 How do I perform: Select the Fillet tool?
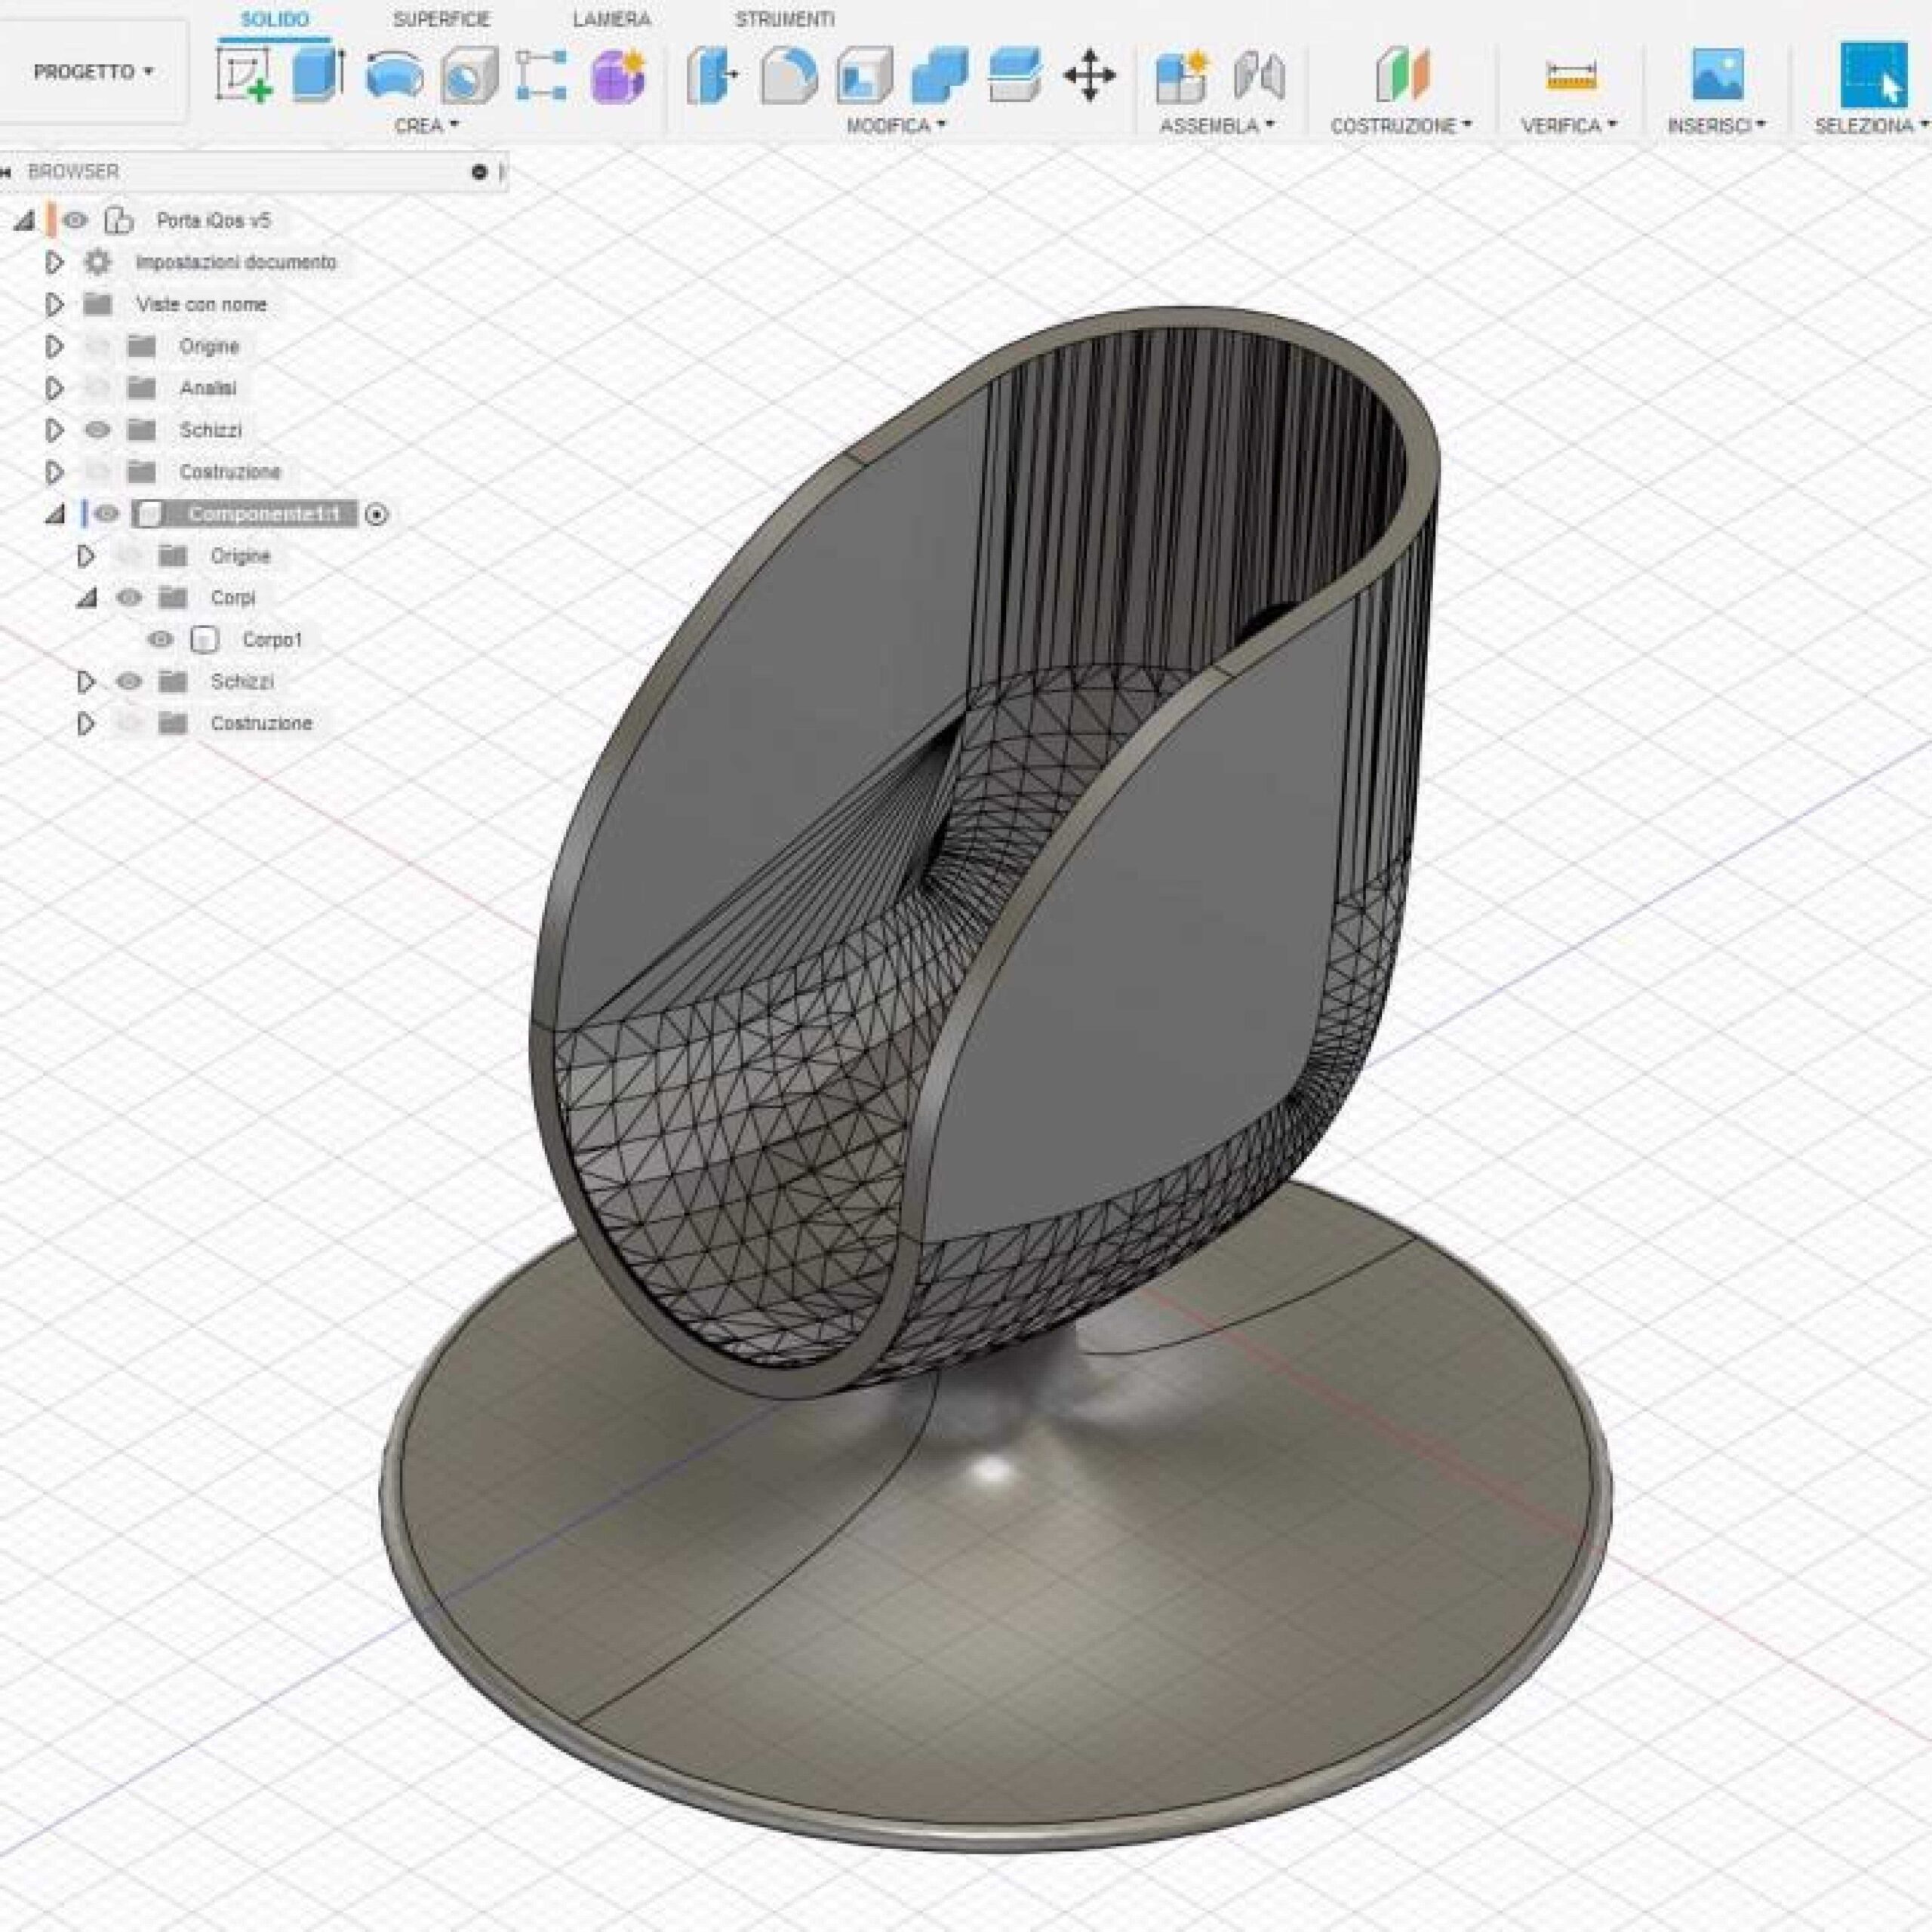pyautogui.click(x=787, y=76)
